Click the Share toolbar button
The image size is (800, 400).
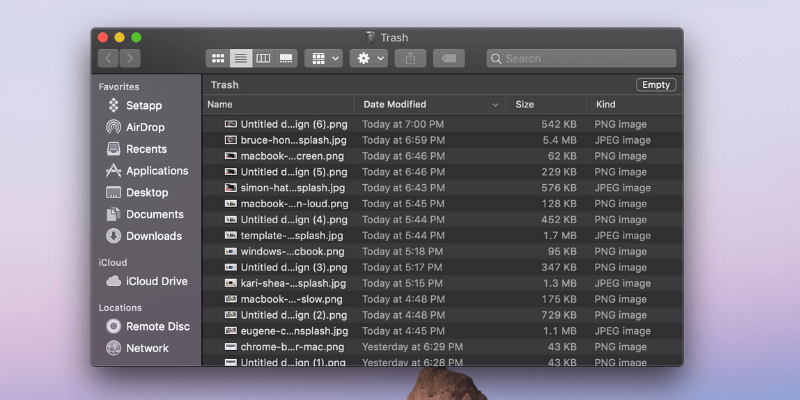(410, 58)
